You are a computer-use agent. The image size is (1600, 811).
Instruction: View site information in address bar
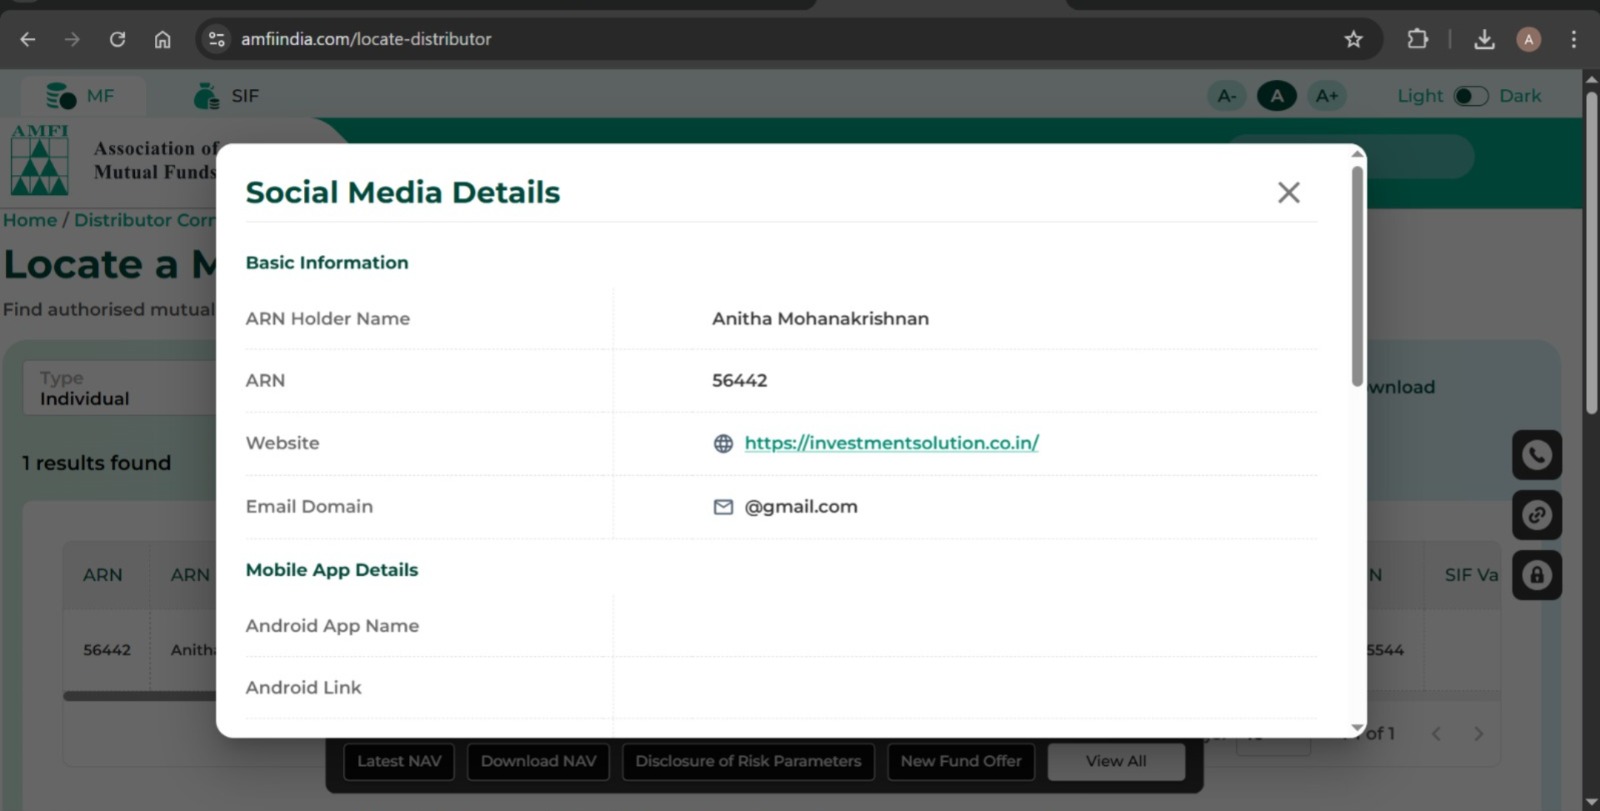tap(216, 39)
